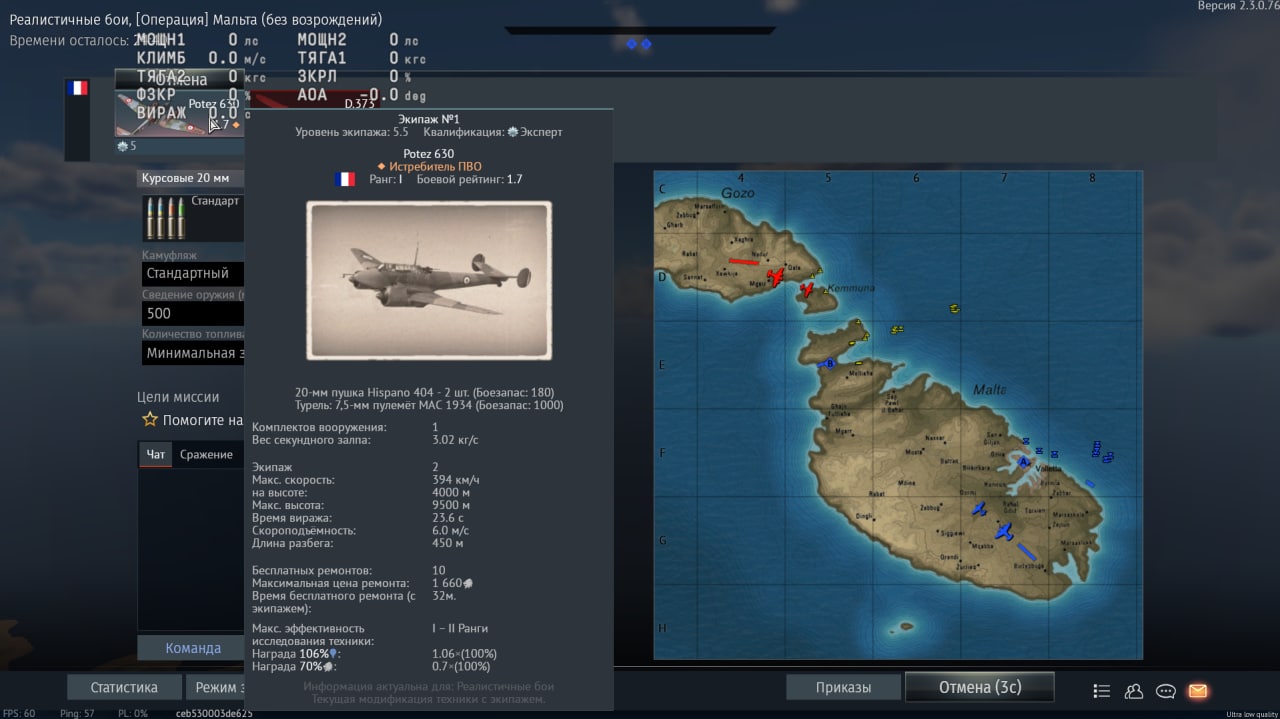Click the Боевой рейтинг: 1.7 text
The image size is (1280, 719).
click(x=469, y=179)
